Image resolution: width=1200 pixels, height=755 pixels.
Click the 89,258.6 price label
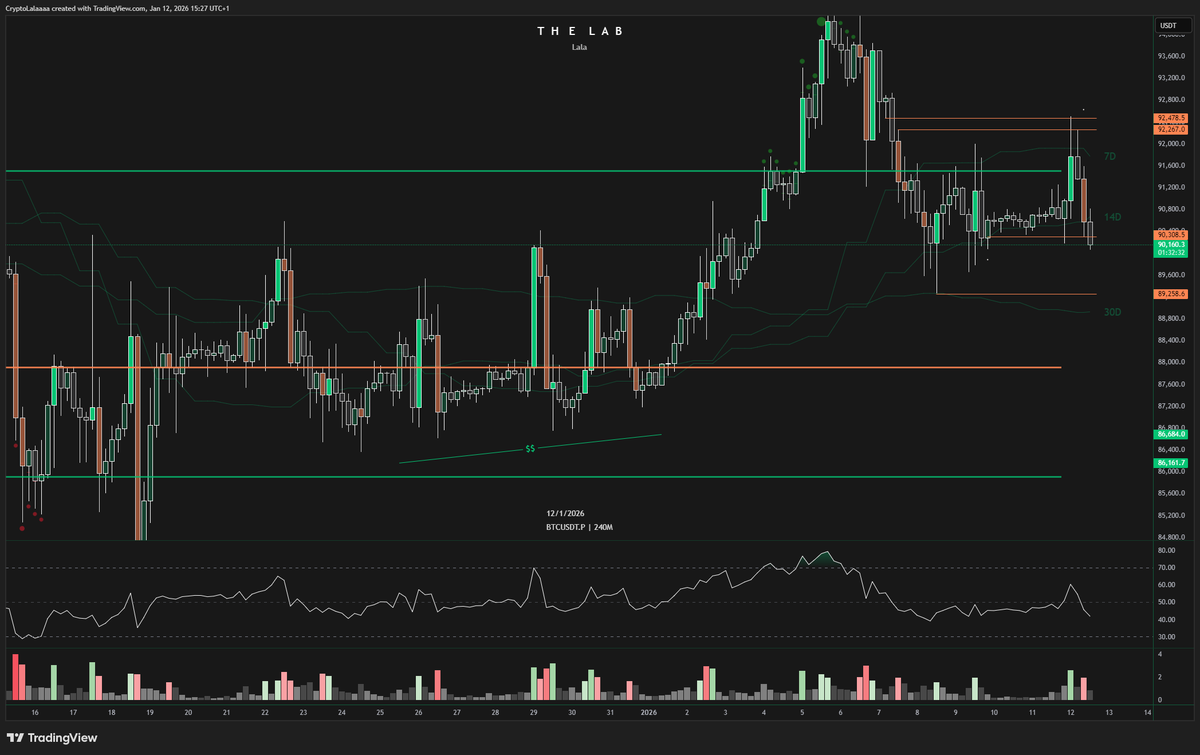(x=1170, y=294)
